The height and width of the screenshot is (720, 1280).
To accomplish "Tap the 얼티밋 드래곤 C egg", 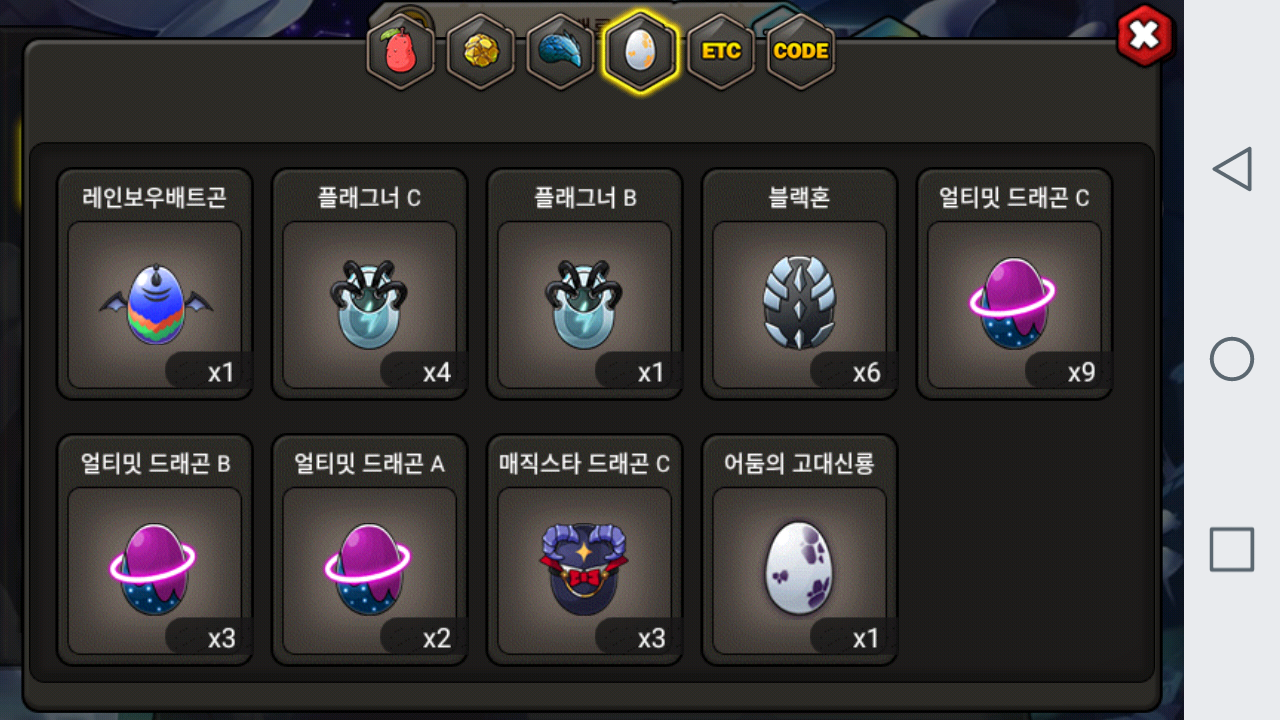I will click(x=1015, y=284).
